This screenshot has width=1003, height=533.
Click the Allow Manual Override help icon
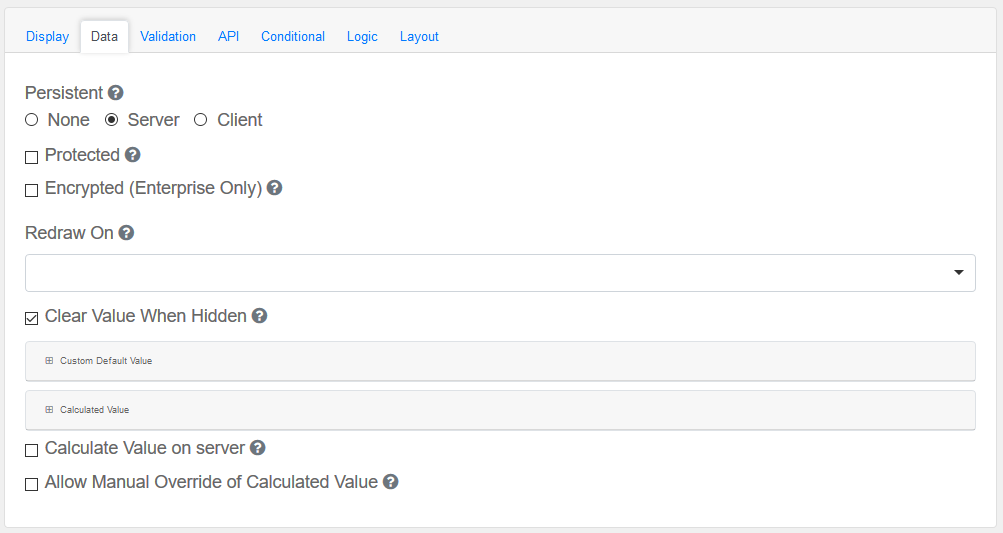[x=391, y=482]
